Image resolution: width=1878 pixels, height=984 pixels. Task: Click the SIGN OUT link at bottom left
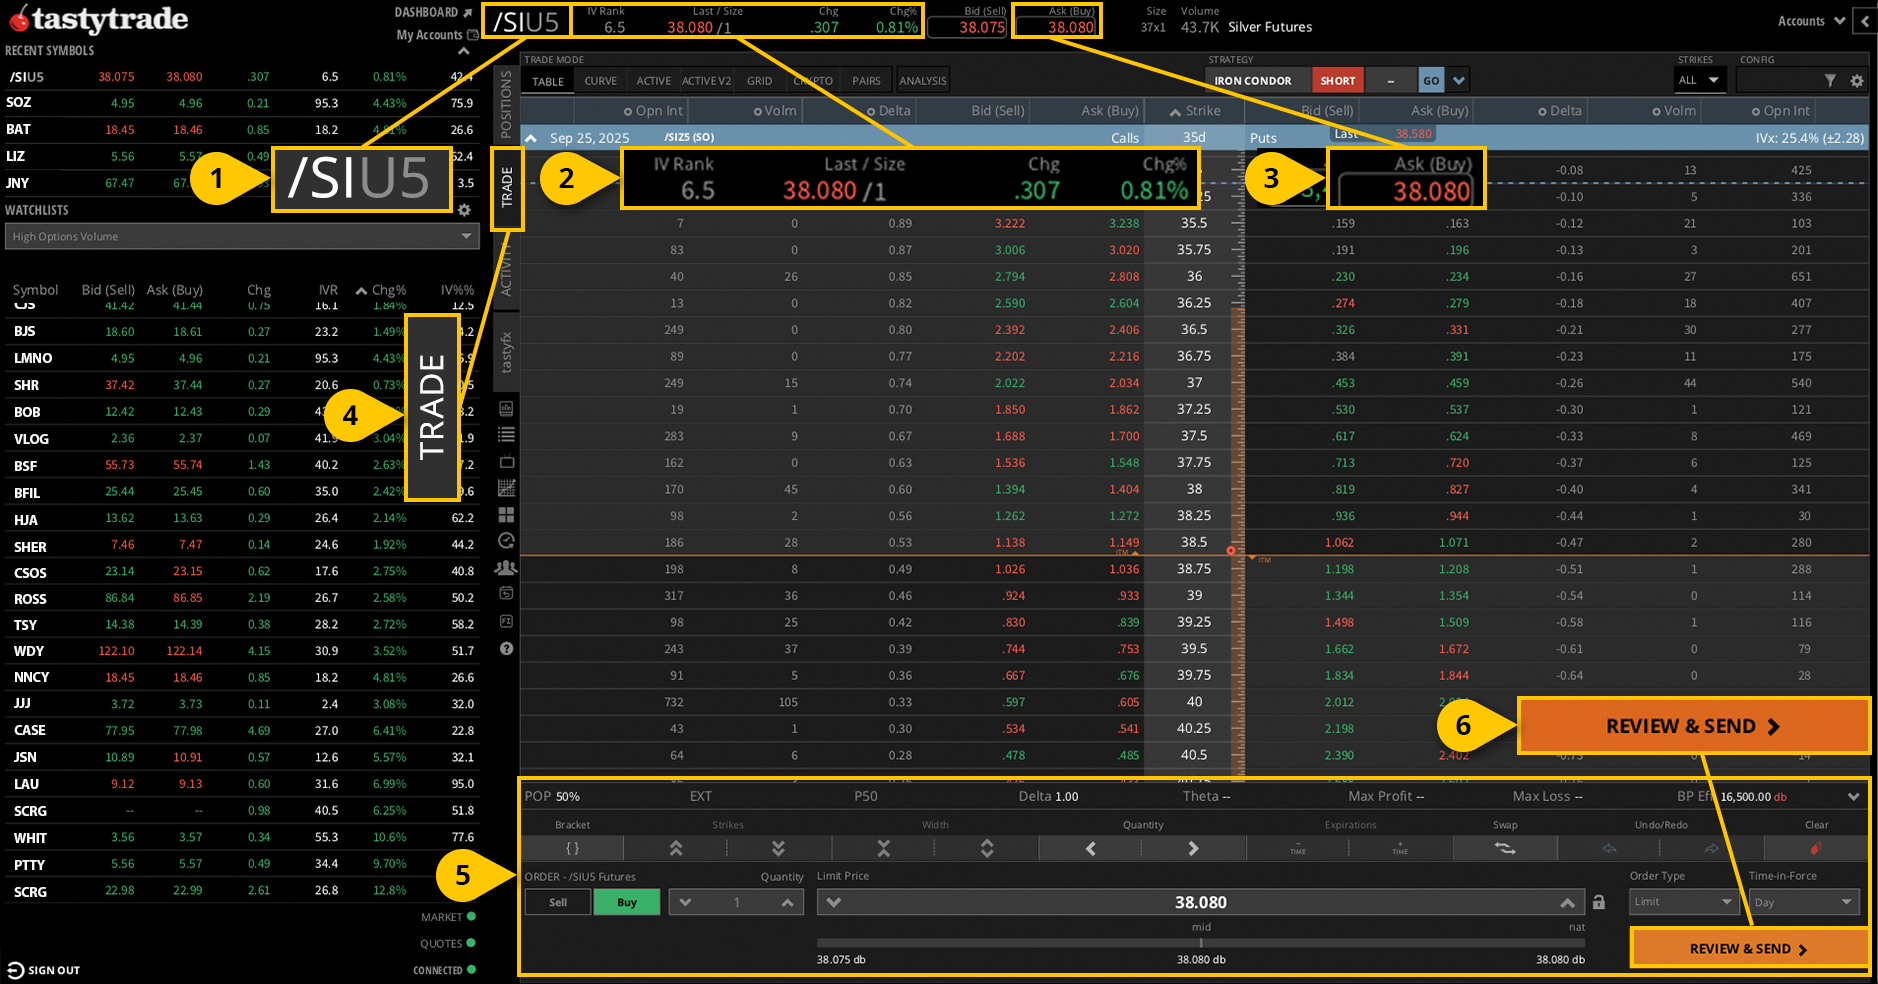[x=42, y=969]
